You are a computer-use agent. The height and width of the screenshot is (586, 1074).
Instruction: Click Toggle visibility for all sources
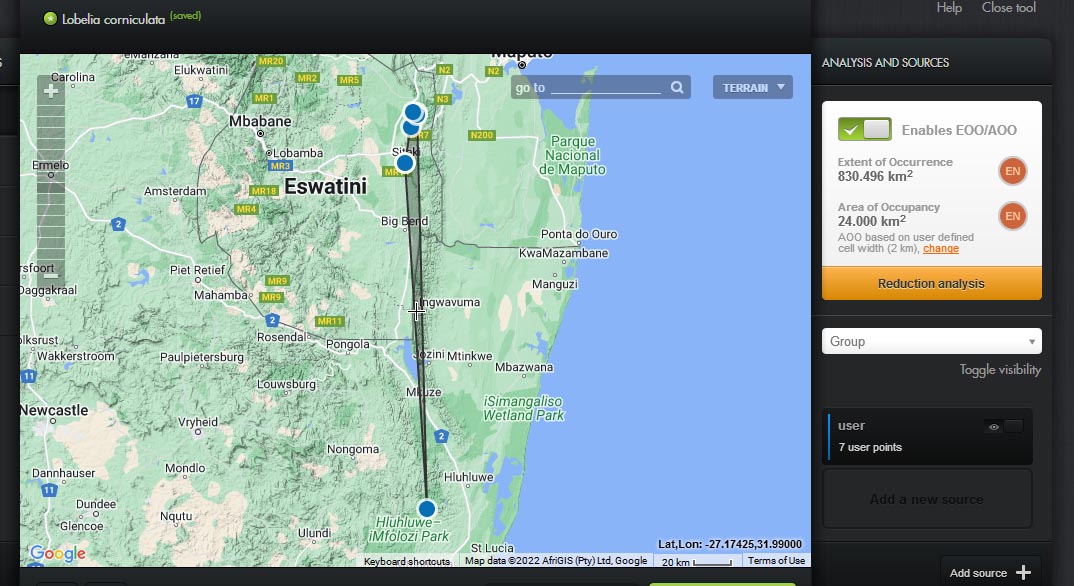(x=1000, y=369)
